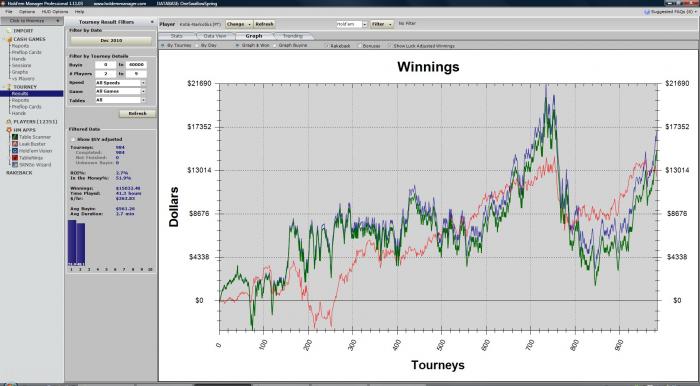Image resolution: width=700 pixels, height=386 pixels.
Task: Click the IMPORT section icon
Action: 8,31
